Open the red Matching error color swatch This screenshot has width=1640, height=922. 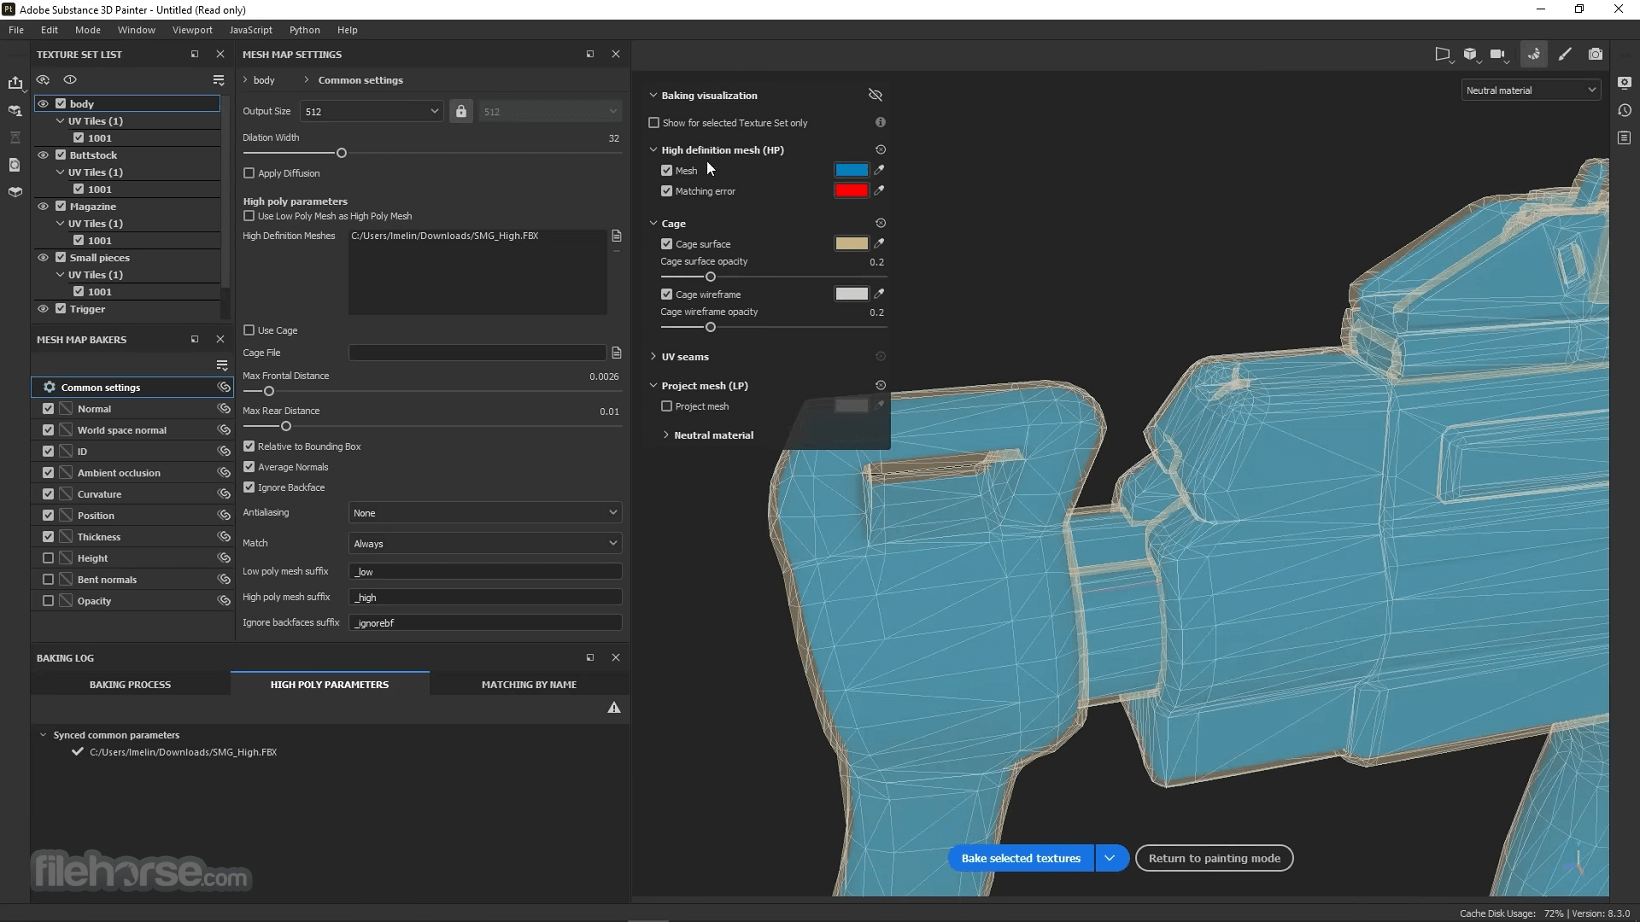click(x=851, y=190)
